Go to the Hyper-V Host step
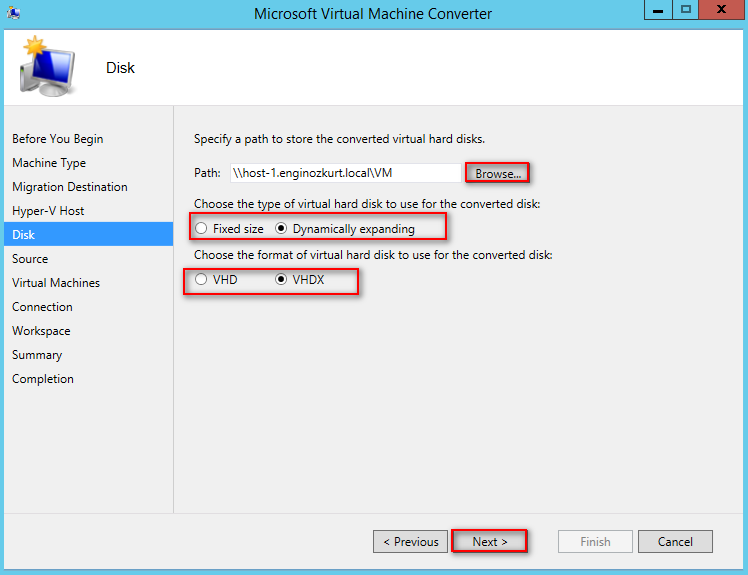748x575 pixels. click(48, 211)
